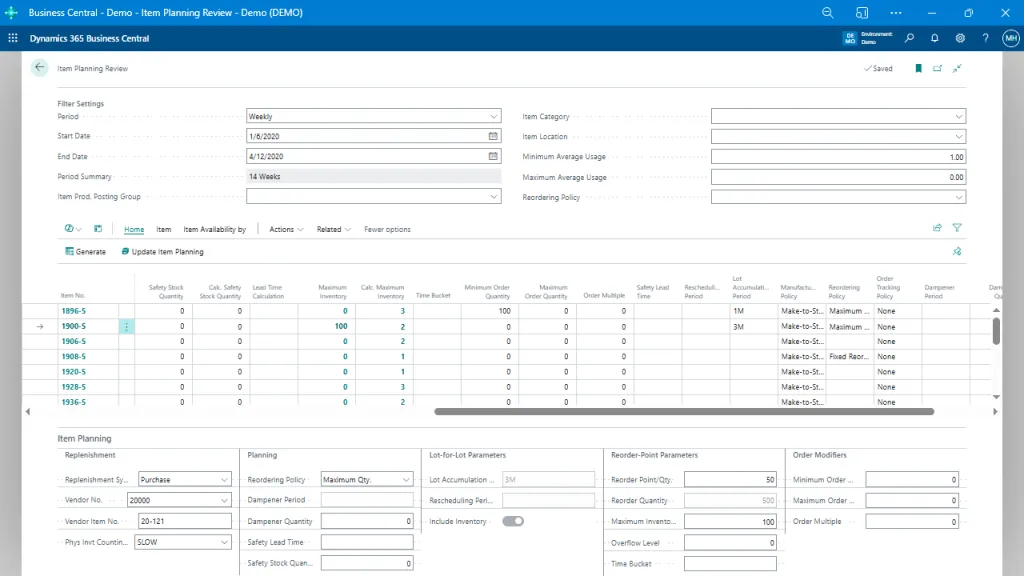Click the search magnifier in the header
The height and width of the screenshot is (576, 1024).
coord(909,38)
